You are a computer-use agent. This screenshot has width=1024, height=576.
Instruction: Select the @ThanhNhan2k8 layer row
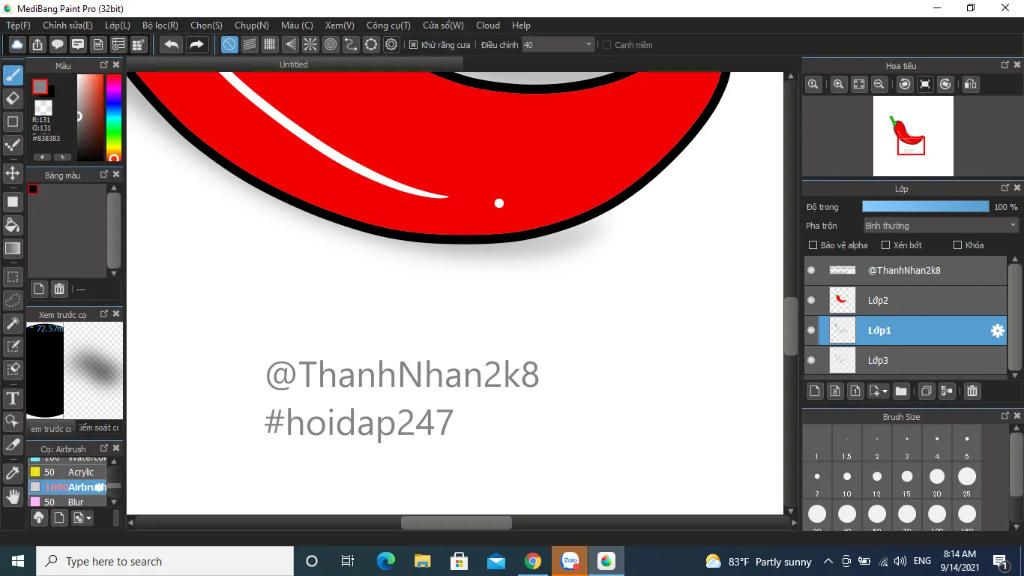click(906, 270)
